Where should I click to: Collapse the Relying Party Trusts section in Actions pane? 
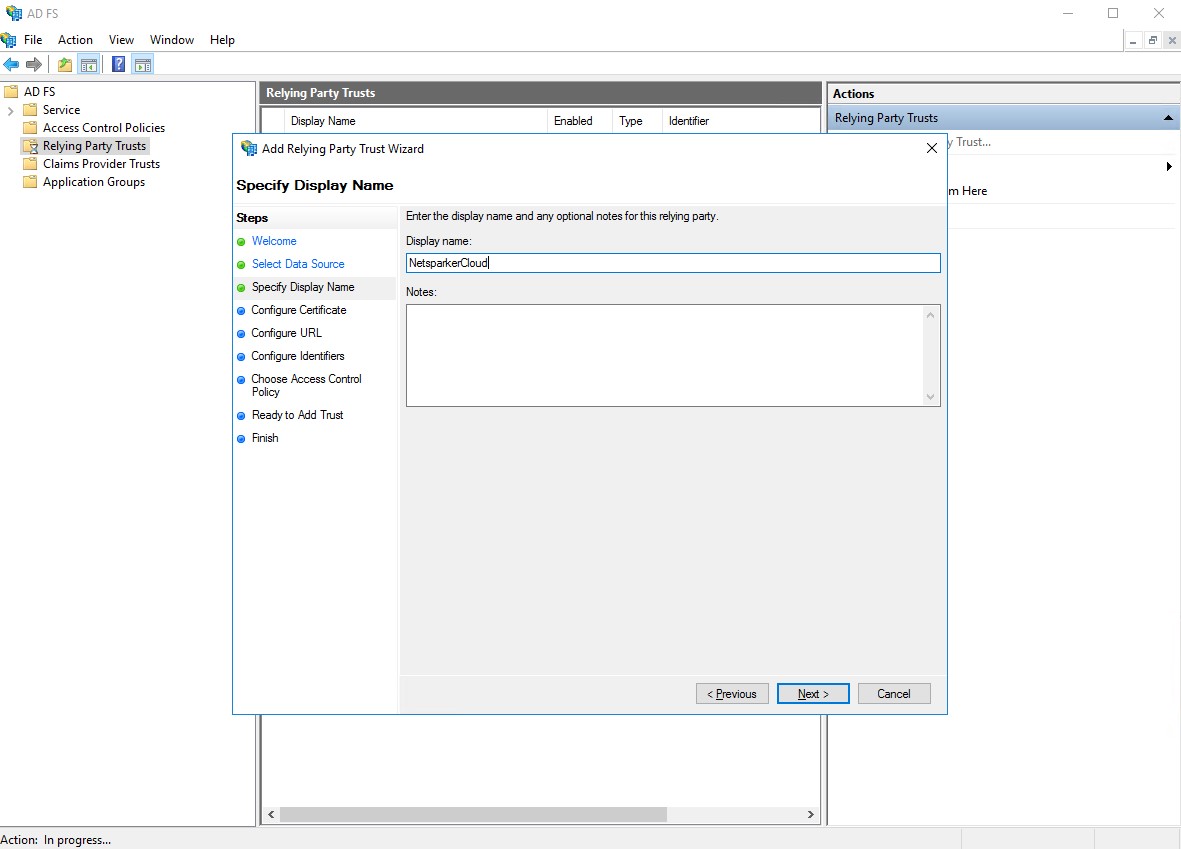pyautogui.click(x=1168, y=117)
